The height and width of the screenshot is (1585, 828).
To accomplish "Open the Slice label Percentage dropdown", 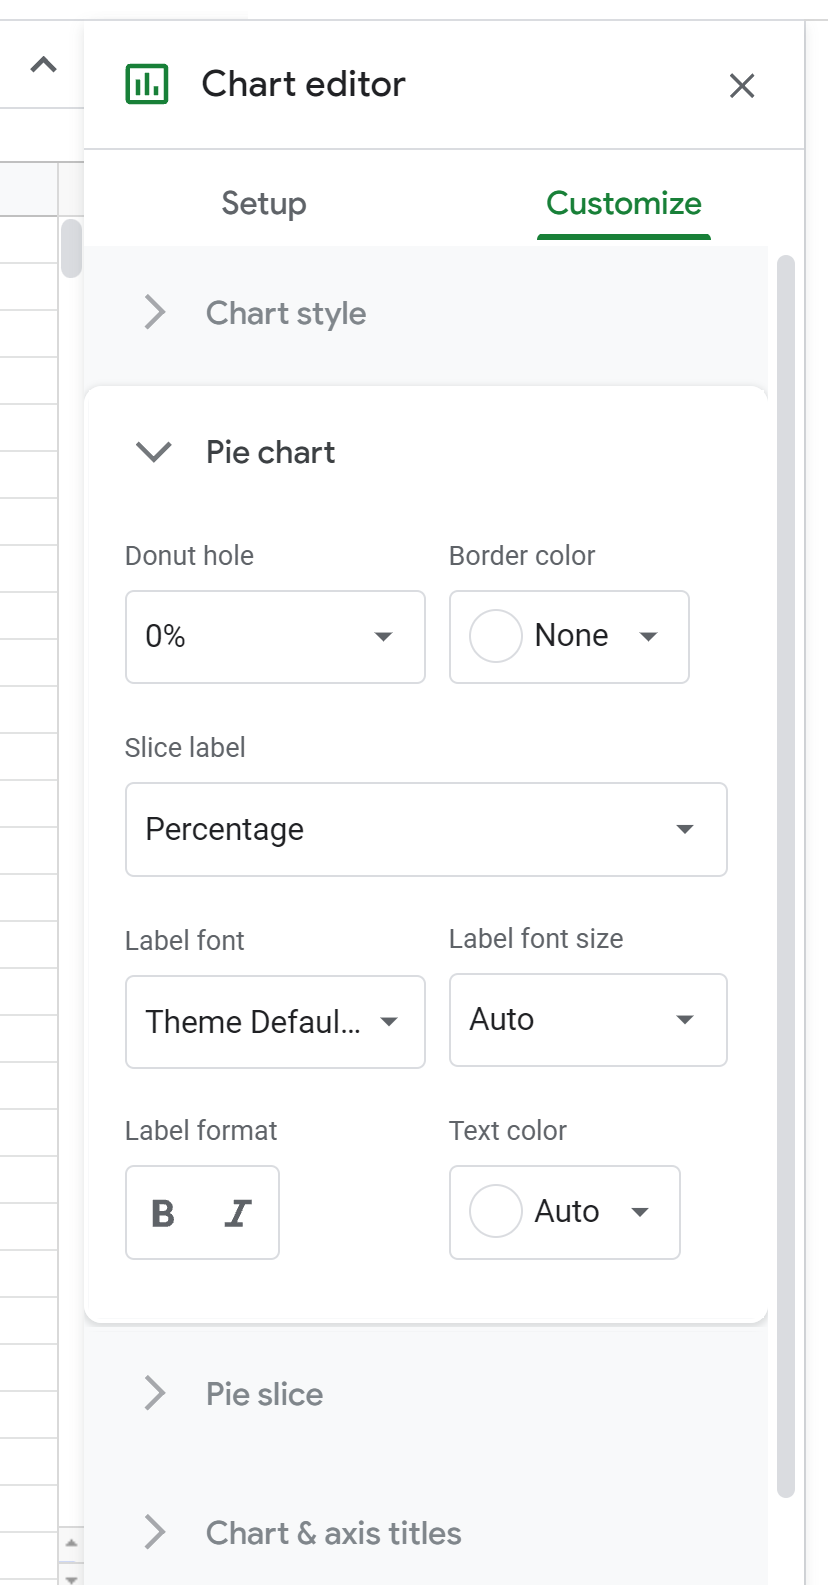I will [x=426, y=830].
